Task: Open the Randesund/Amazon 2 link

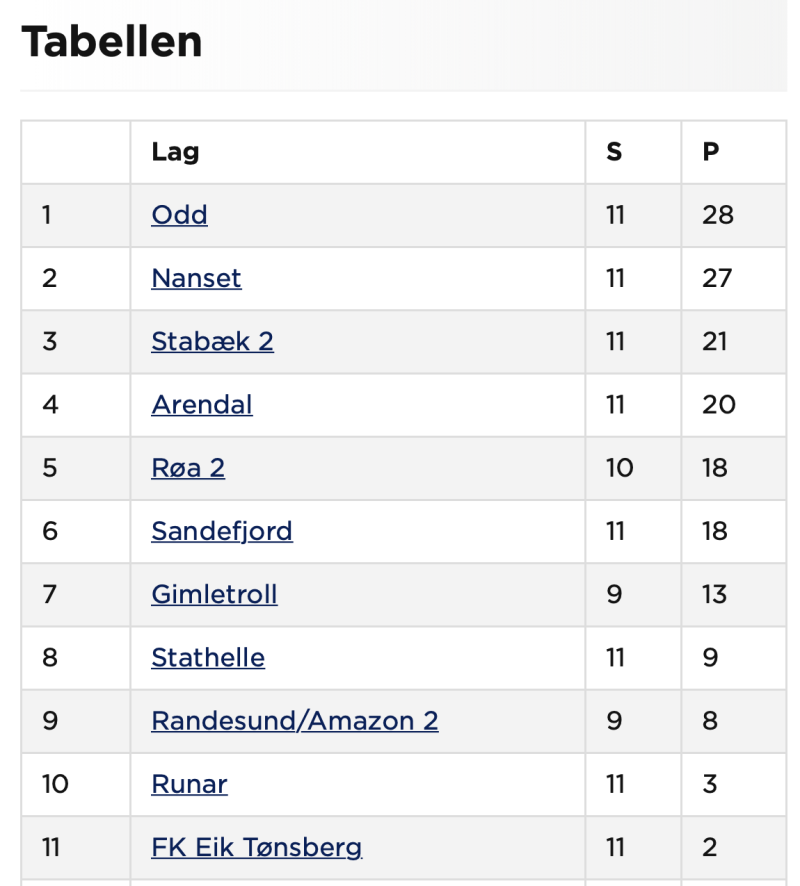Action: click(294, 721)
